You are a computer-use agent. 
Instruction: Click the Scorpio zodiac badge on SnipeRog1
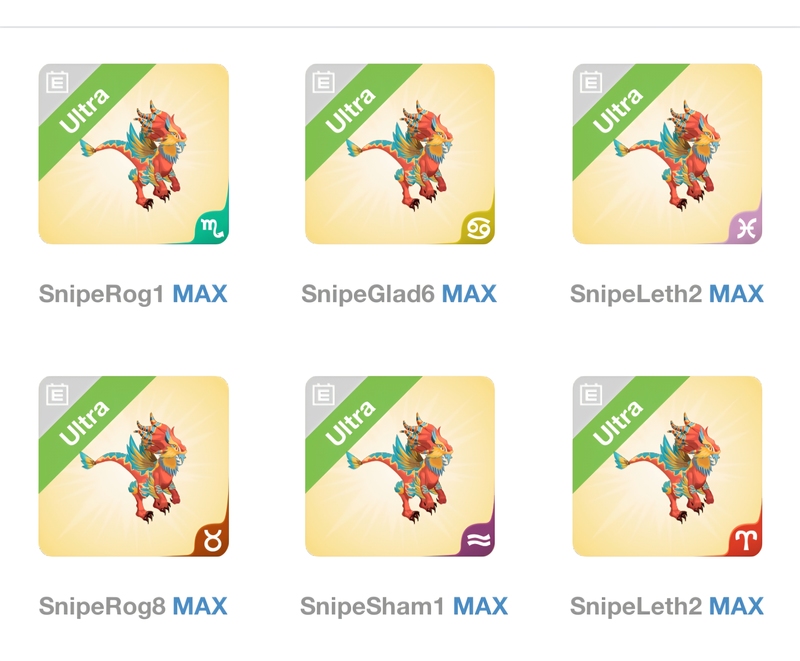coord(212,227)
